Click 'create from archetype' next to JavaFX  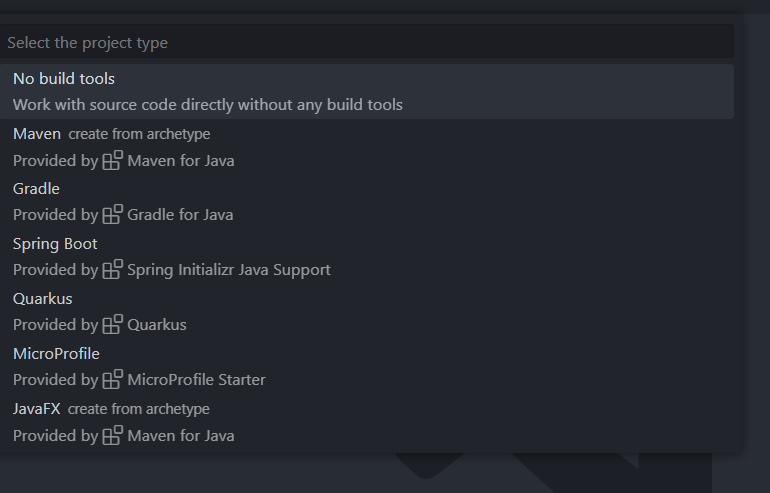tap(139, 409)
